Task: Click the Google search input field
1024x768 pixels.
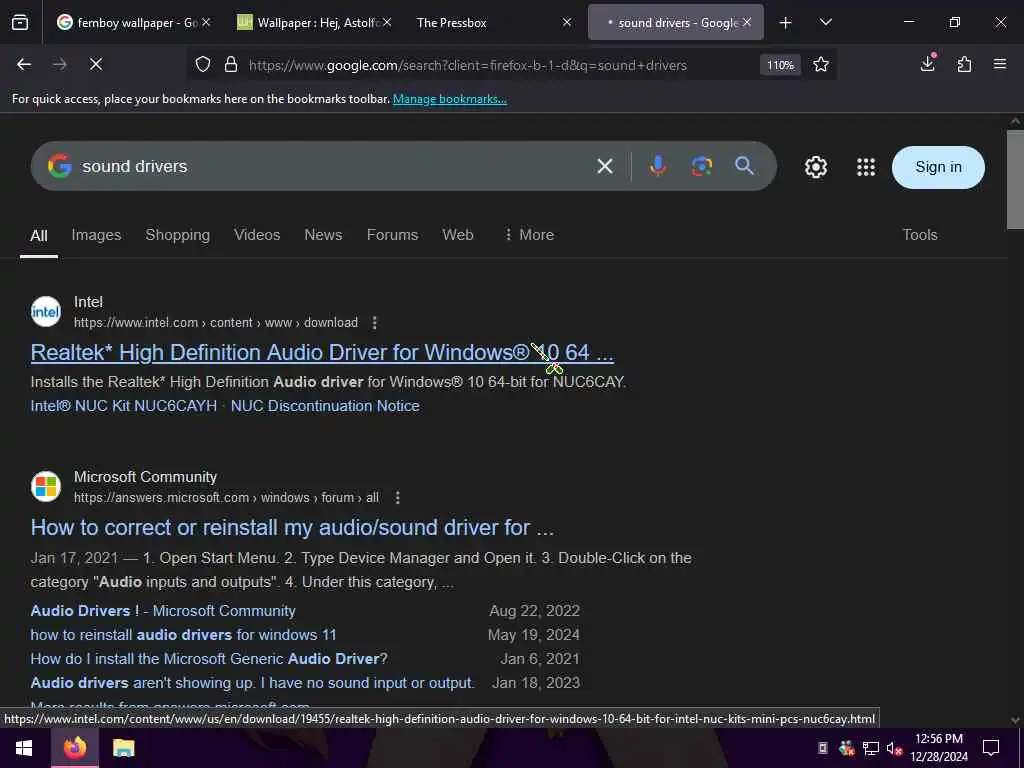Action: 333,167
